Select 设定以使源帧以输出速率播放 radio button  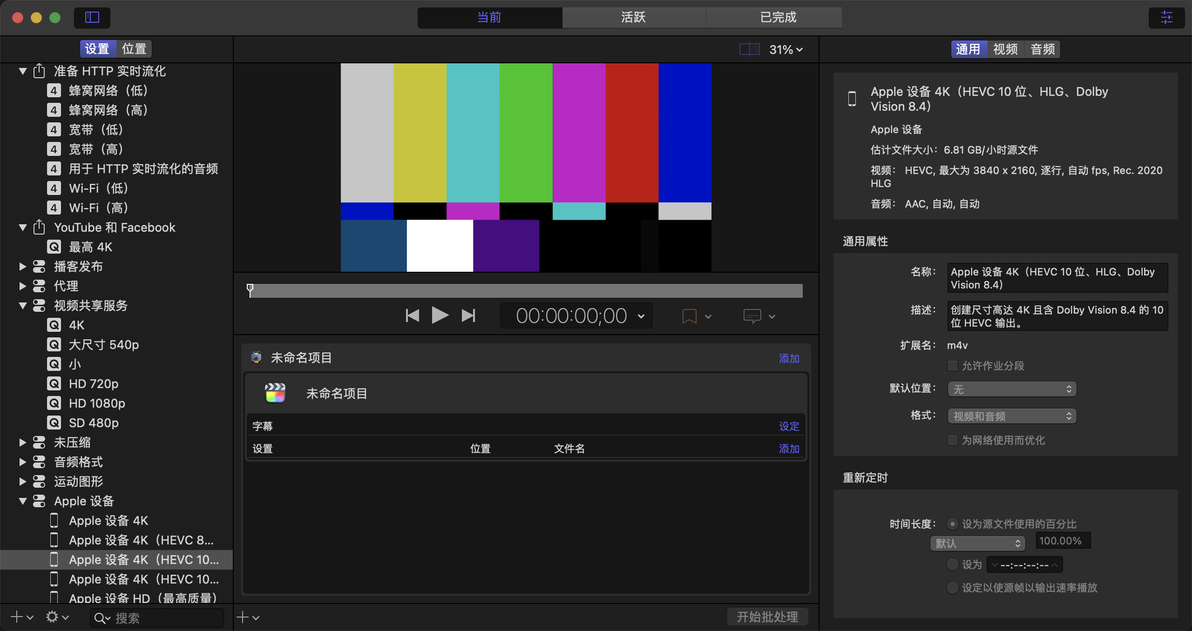point(953,588)
